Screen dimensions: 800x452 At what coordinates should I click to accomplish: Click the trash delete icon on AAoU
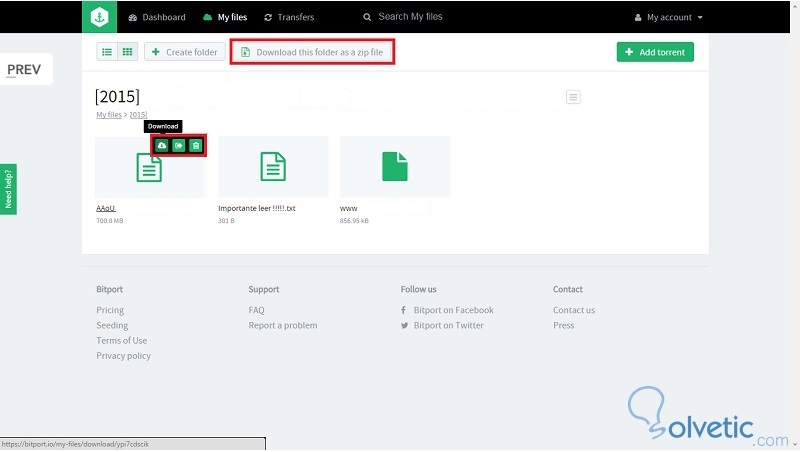pos(196,146)
